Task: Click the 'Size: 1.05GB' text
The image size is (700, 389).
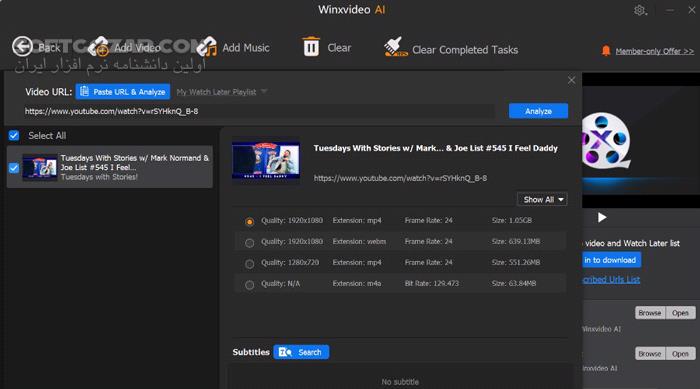Action: click(512, 221)
